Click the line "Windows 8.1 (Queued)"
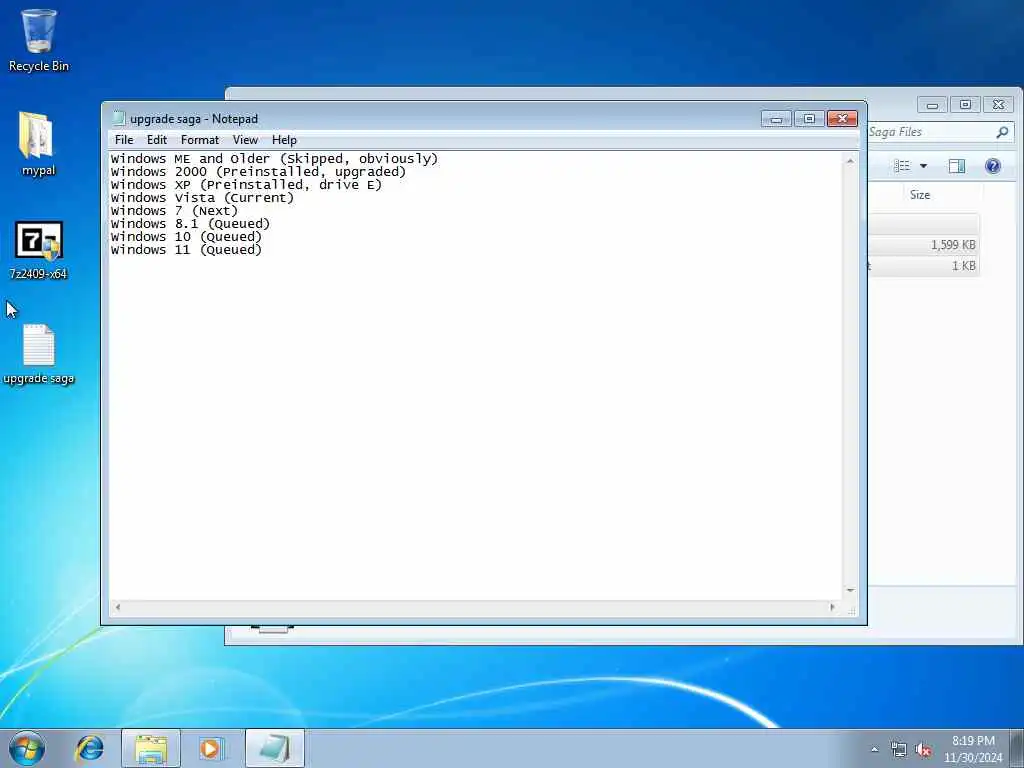The image size is (1024, 768). [x=190, y=224]
